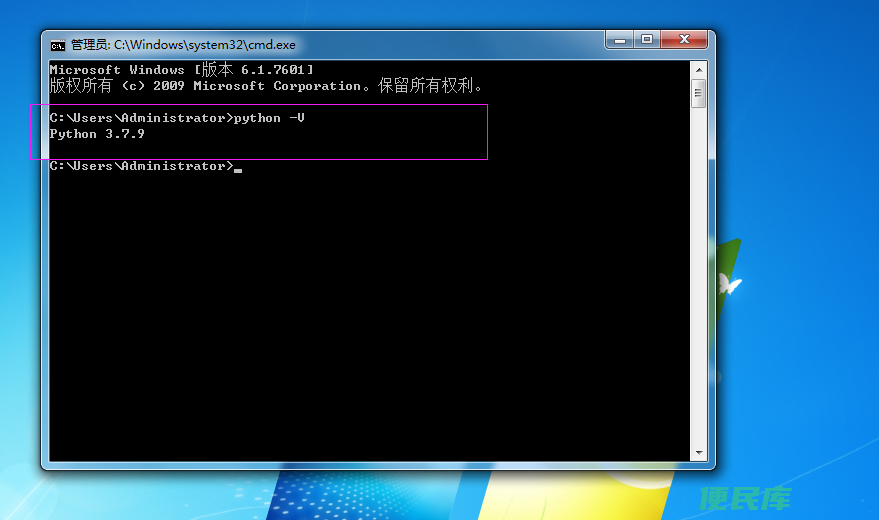Click the scrollbar down arrow
The width and height of the screenshot is (879, 520).
click(698, 453)
